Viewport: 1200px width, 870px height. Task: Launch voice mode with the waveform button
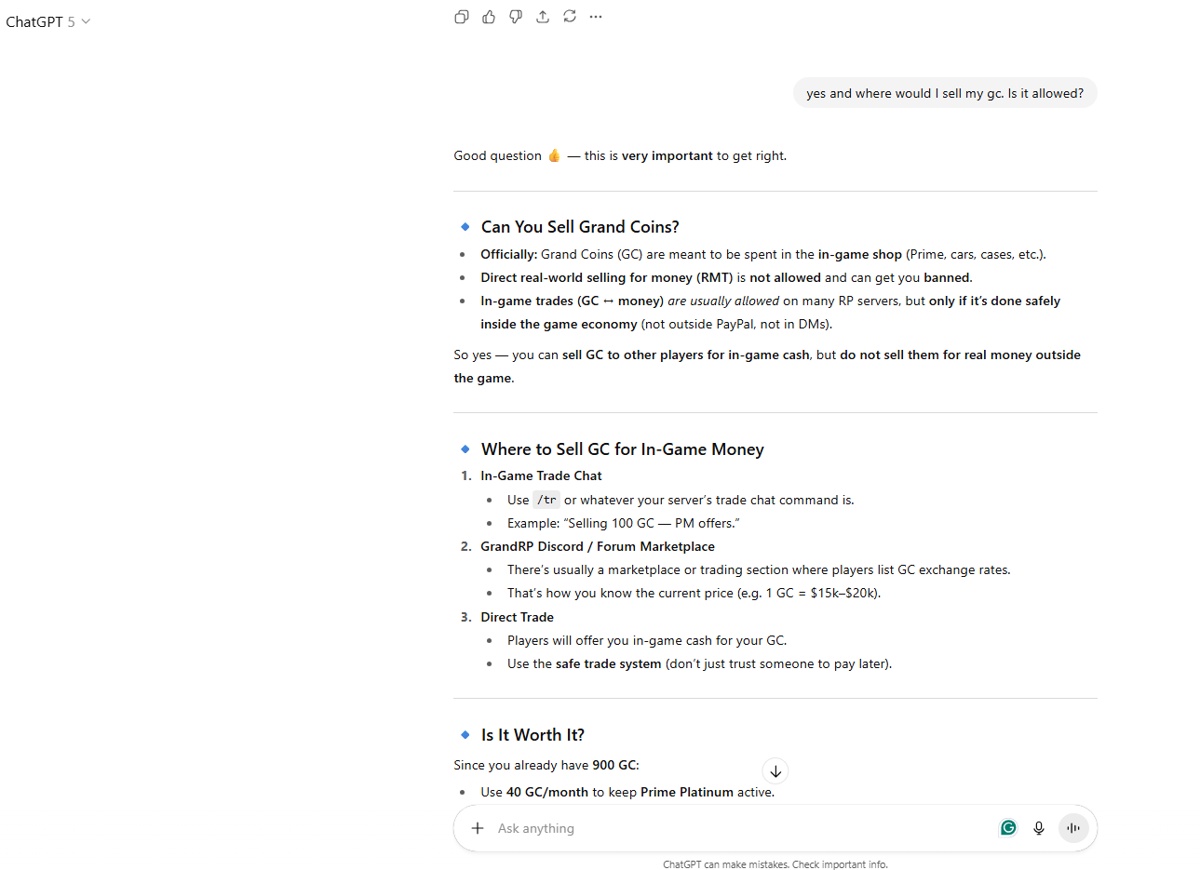pyautogui.click(x=1073, y=828)
